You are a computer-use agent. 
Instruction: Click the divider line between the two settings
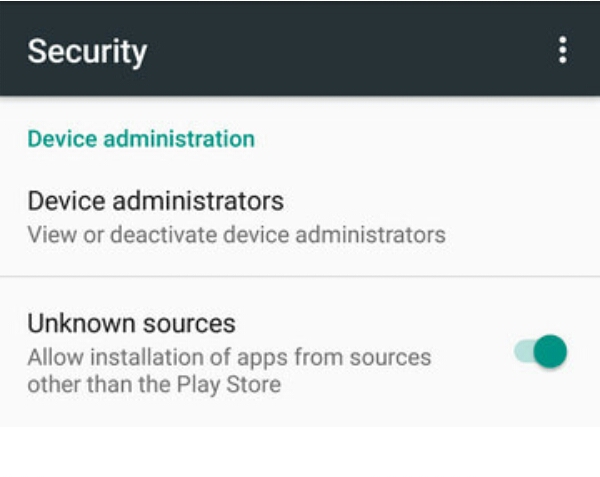pyautogui.click(x=300, y=277)
